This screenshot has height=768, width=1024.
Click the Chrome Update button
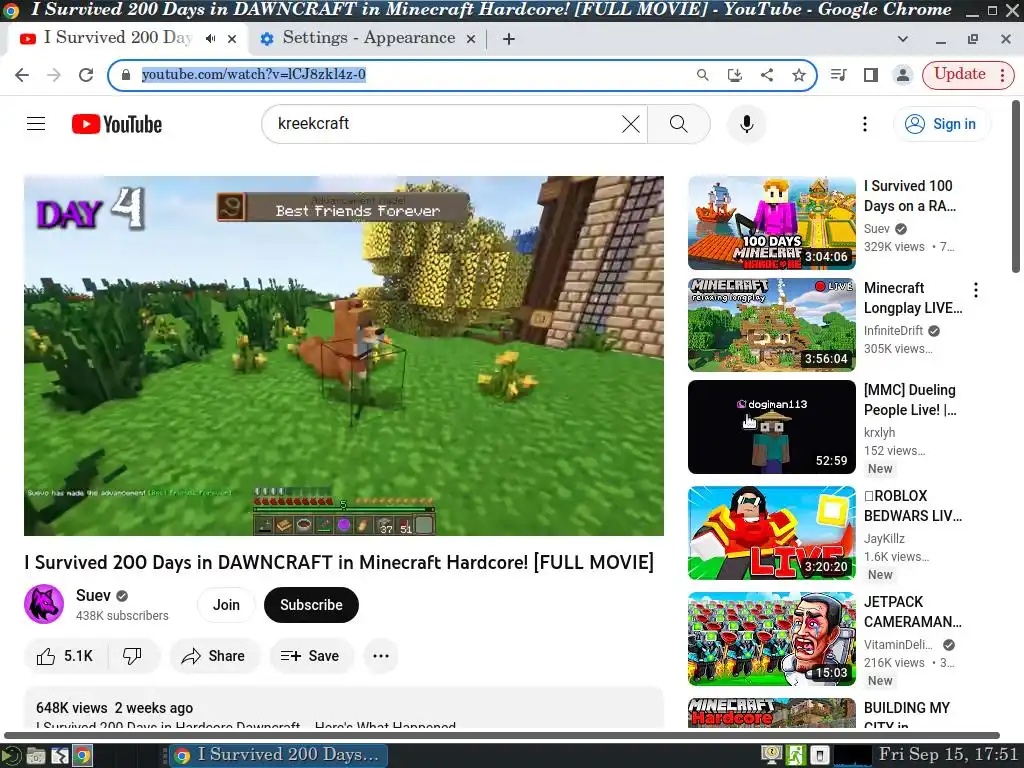(x=959, y=74)
